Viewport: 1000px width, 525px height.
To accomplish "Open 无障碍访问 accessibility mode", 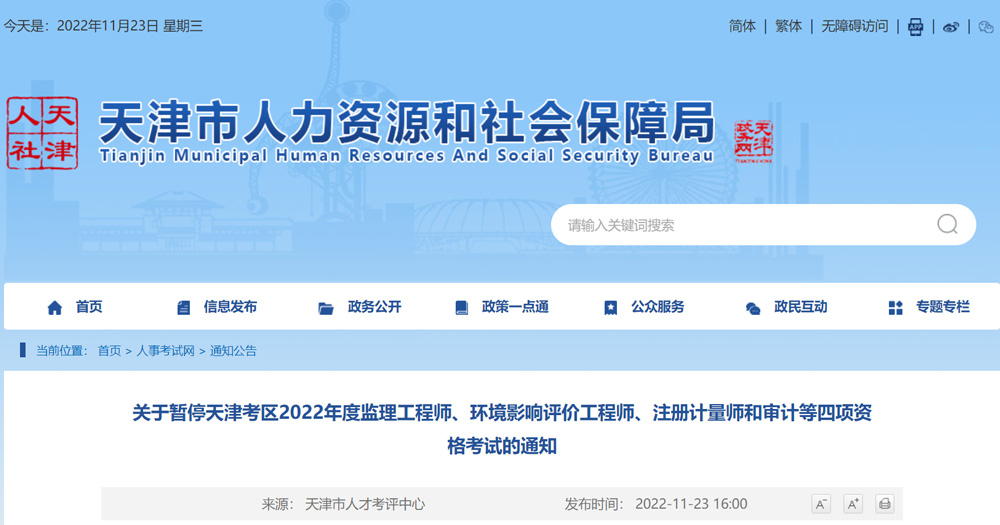I will (x=855, y=26).
